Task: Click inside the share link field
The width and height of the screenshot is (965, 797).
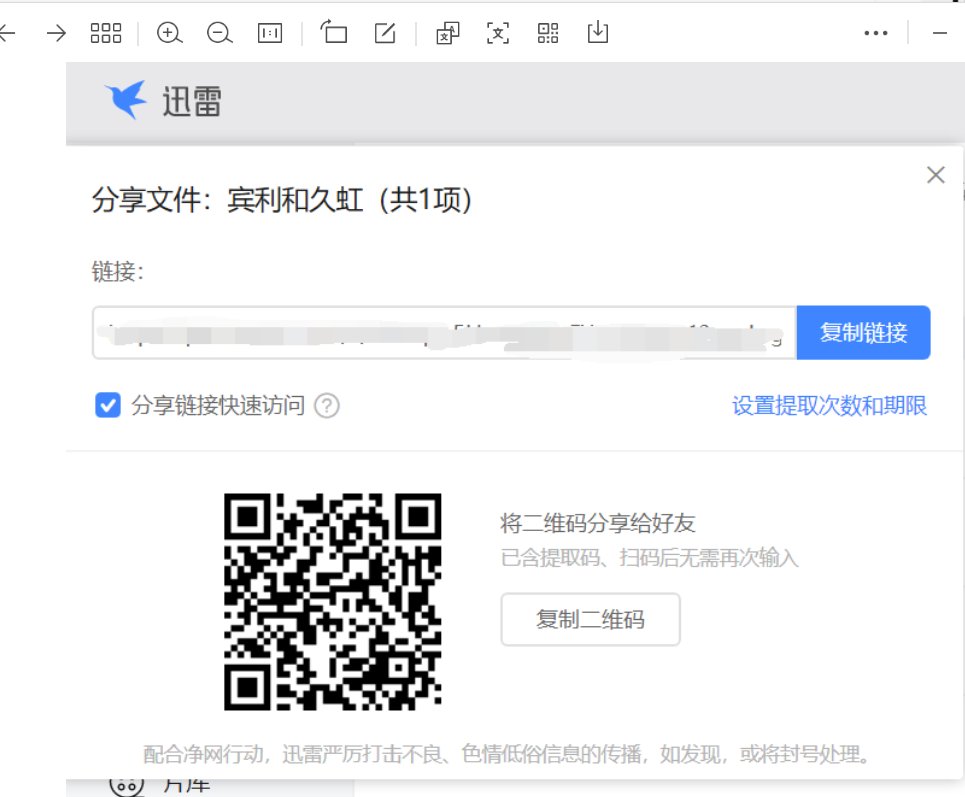Action: [444, 332]
